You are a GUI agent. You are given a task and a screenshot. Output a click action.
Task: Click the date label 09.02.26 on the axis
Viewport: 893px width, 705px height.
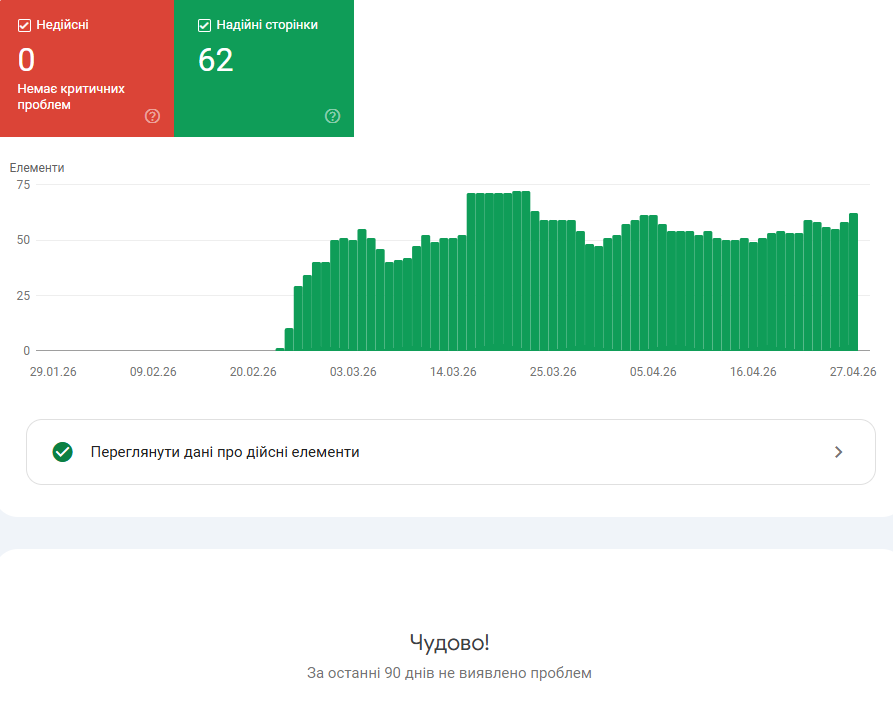point(153,372)
